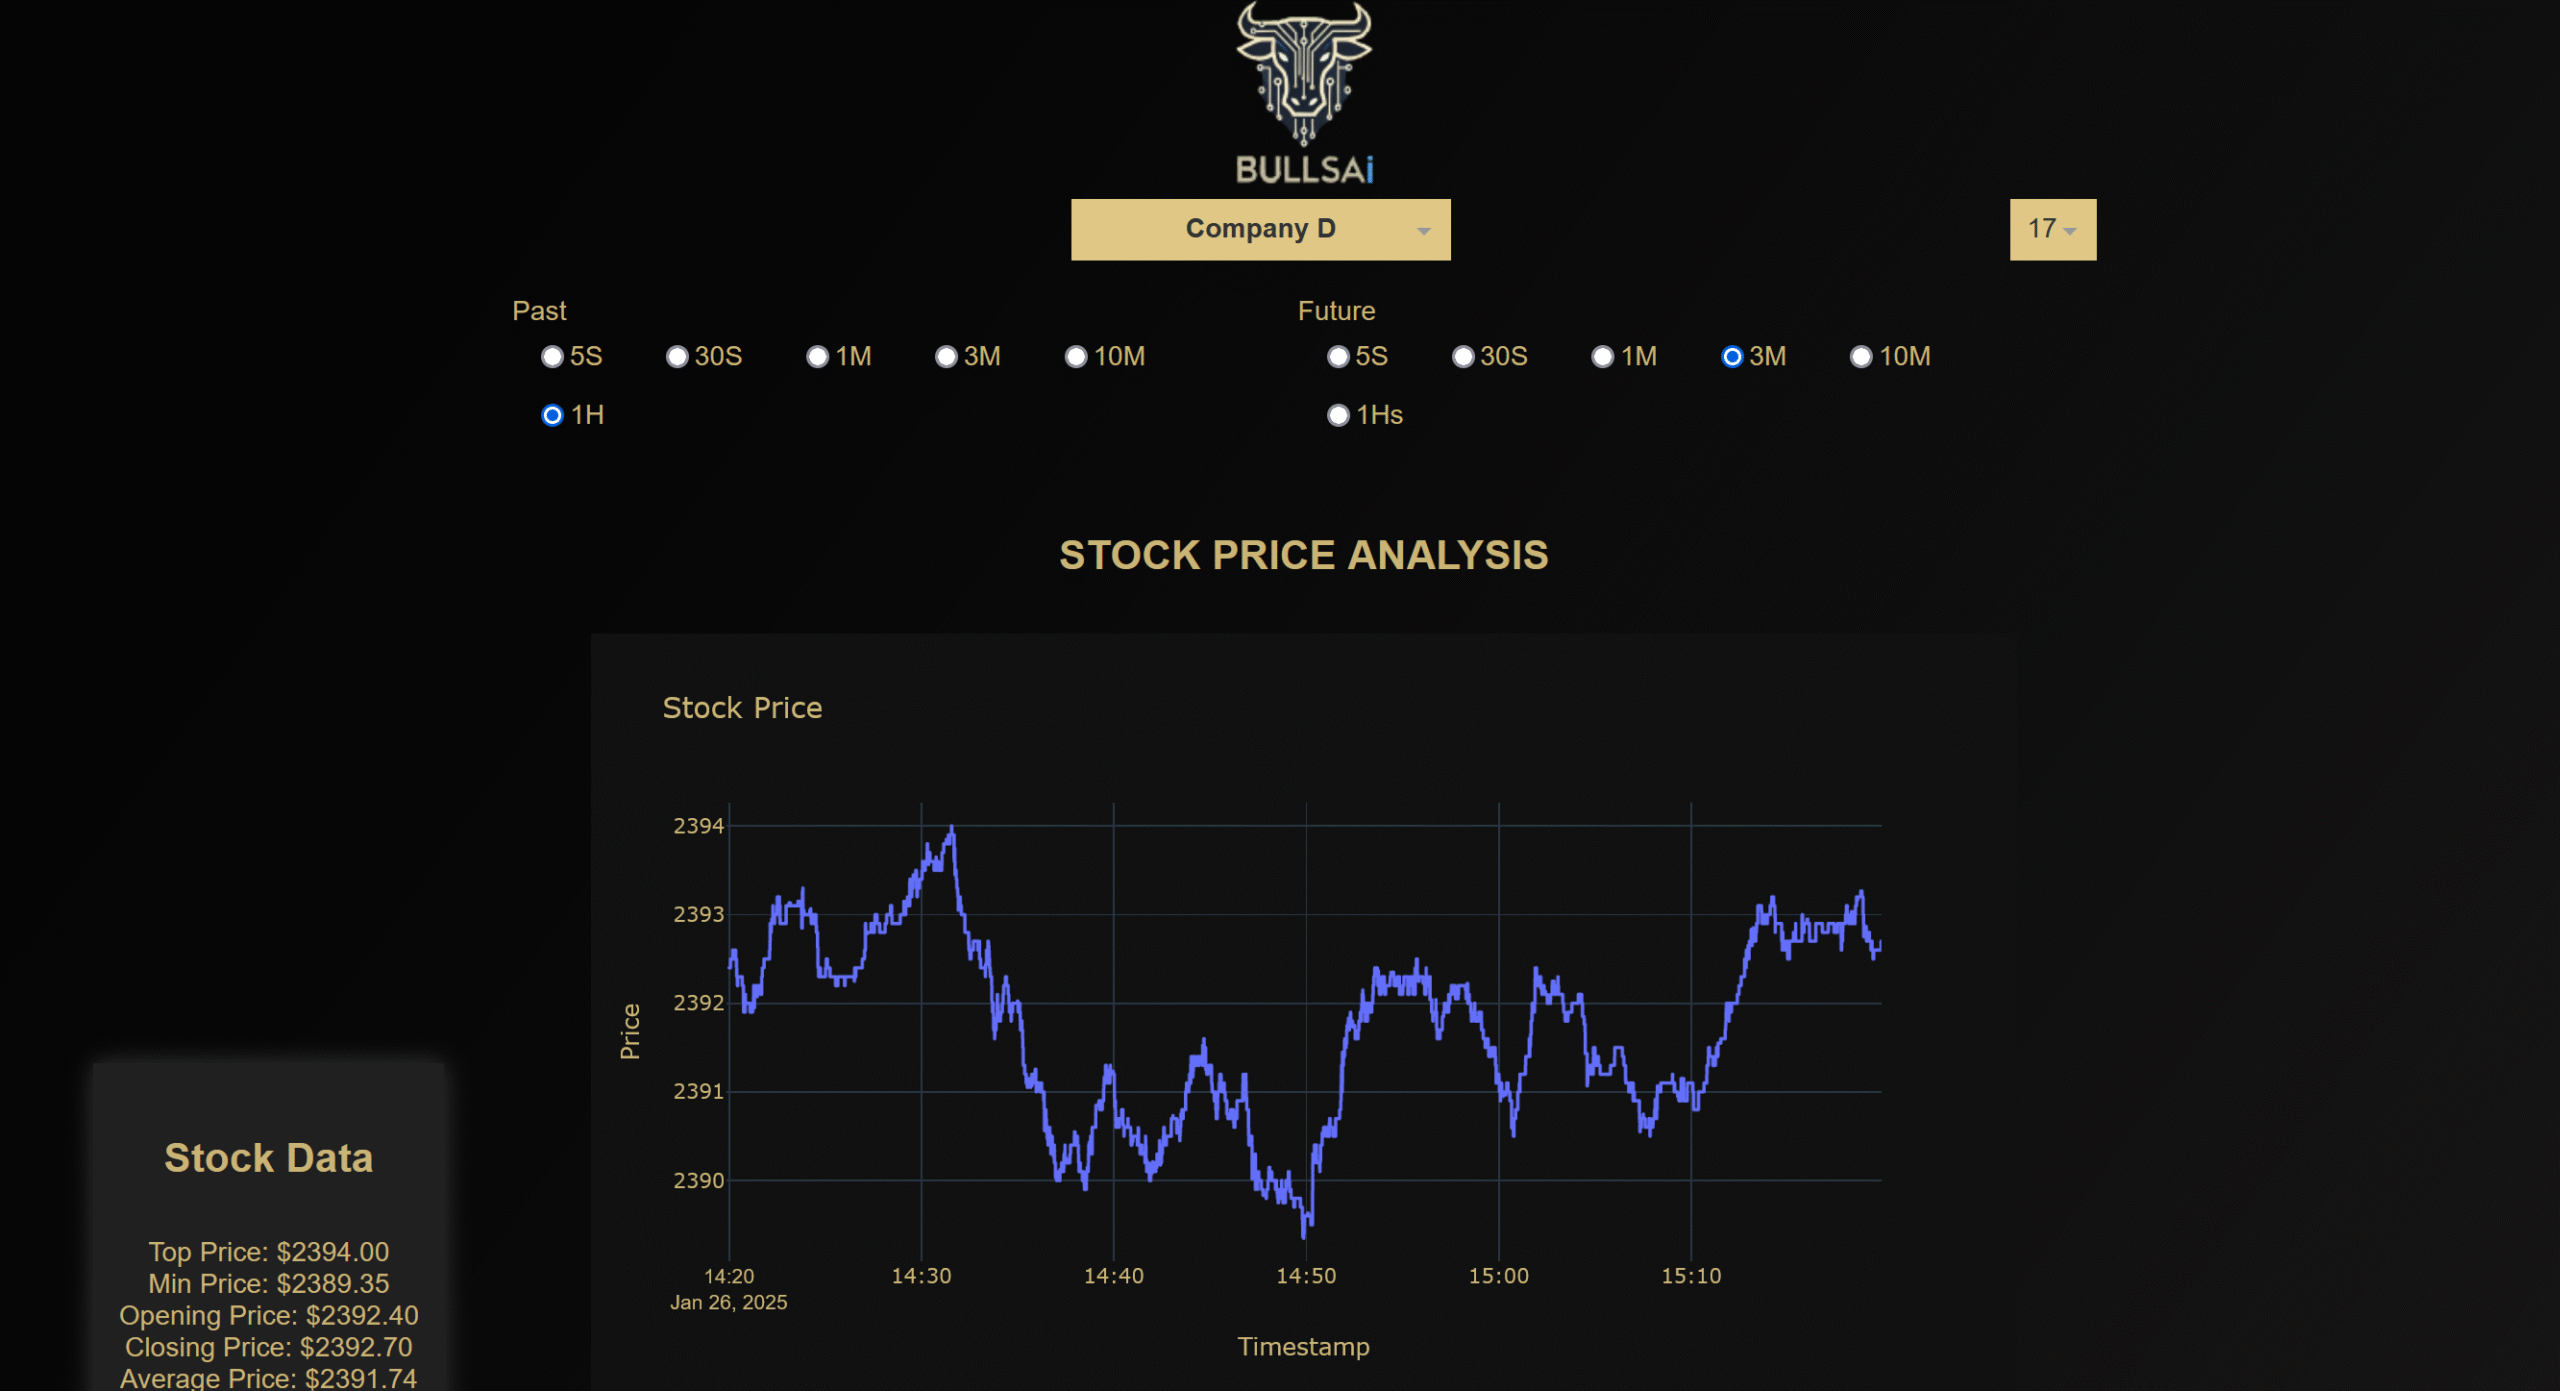Expand the dropdown showing 17
Image resolution: width=2560 pixels, height=1391 pixels.
(x=2051, y=229)
